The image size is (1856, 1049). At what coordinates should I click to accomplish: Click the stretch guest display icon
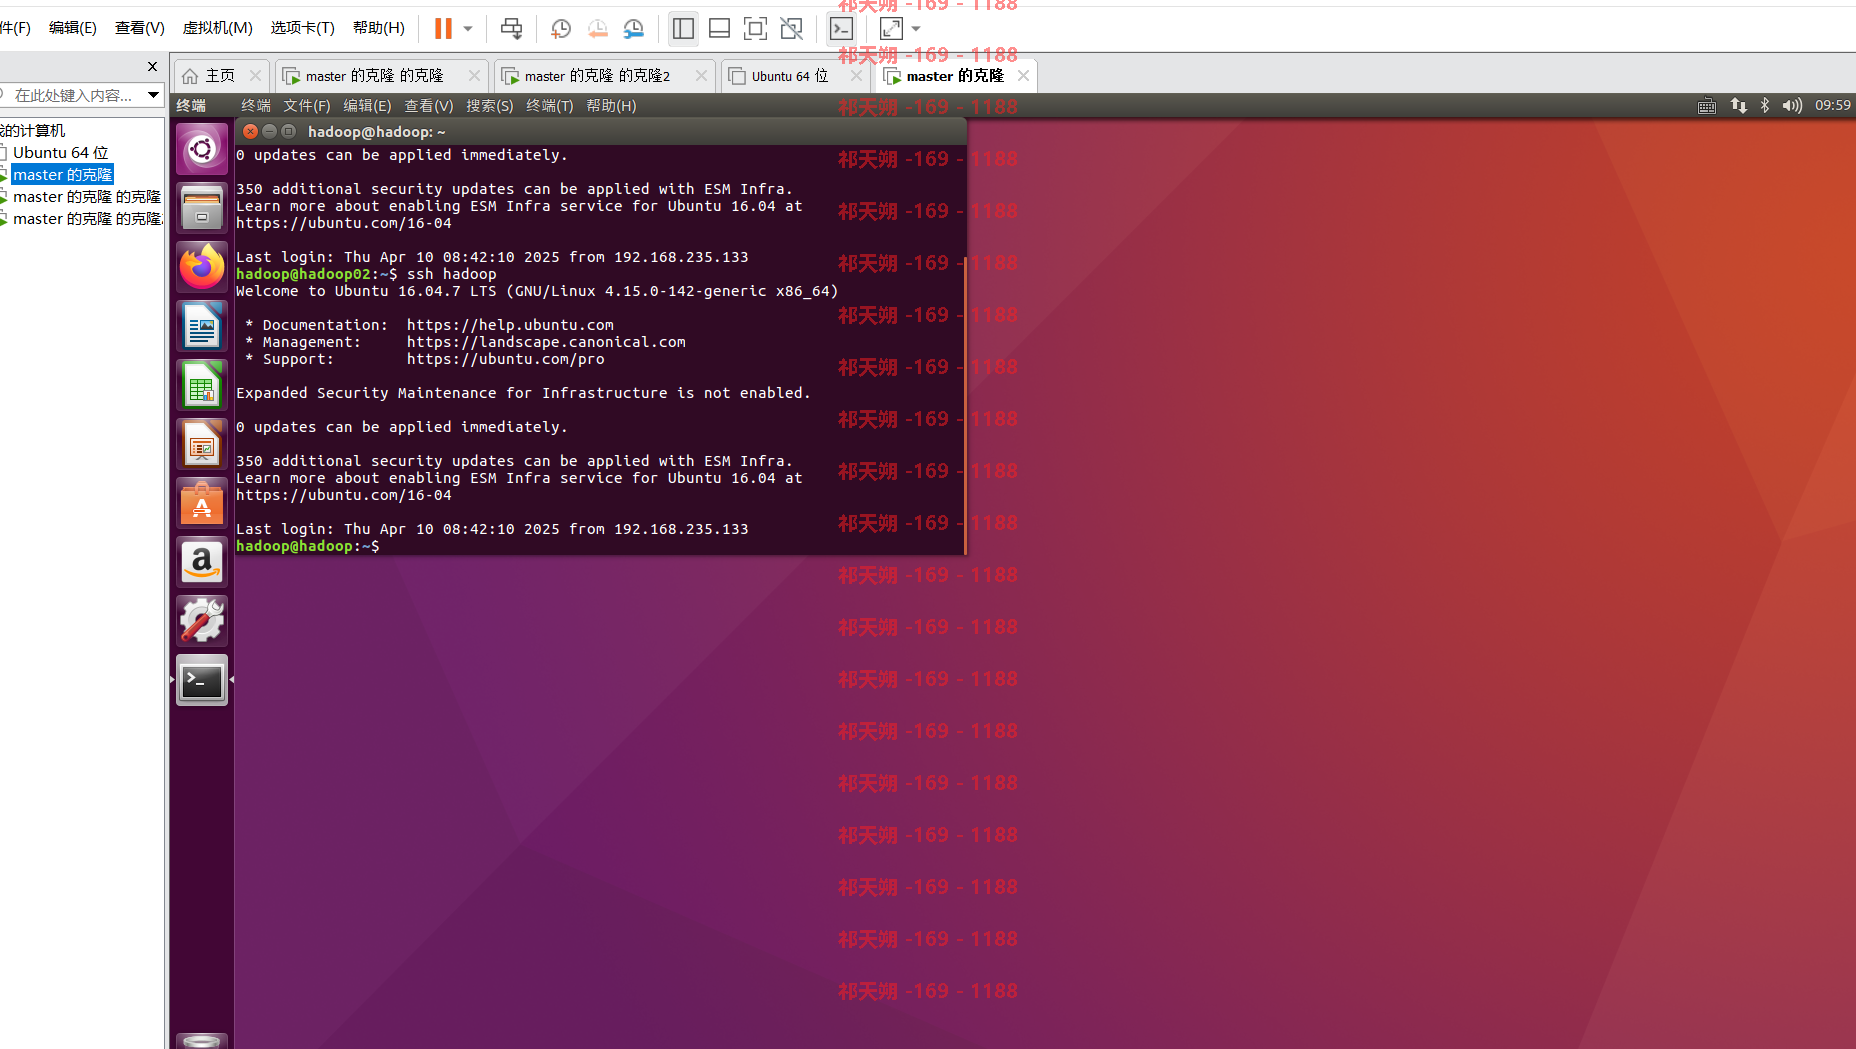pos(891,28)
